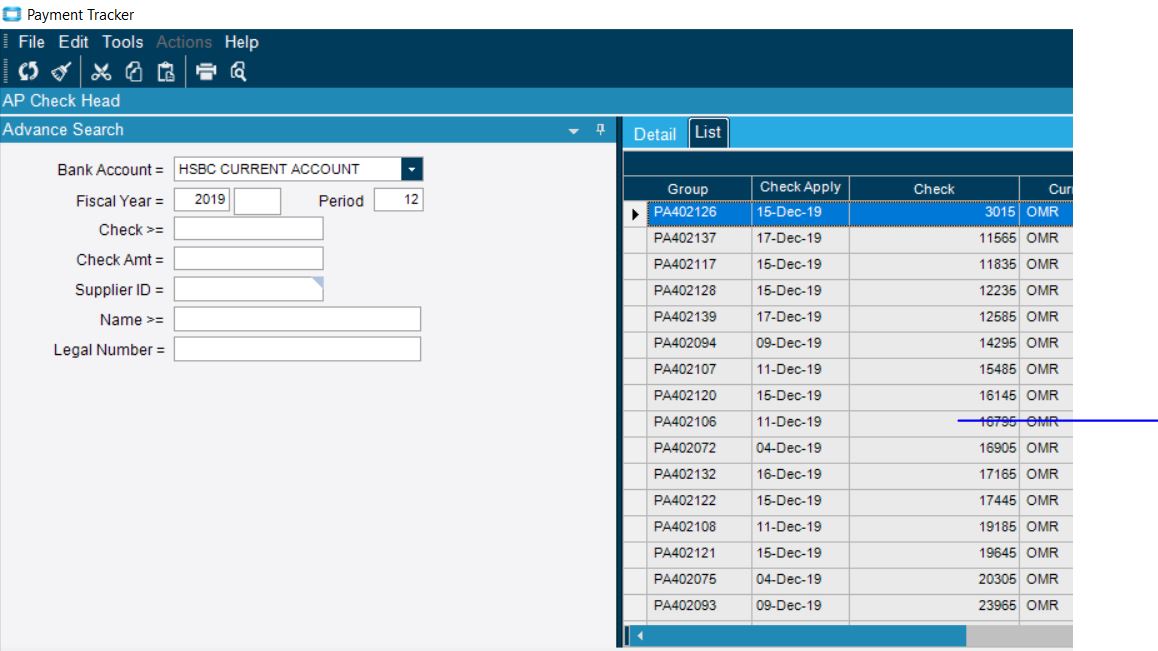The width and height of the screenshot is (1158, 651).
Task: Click the AP Check Head title bar
Action: pos(536,100)
